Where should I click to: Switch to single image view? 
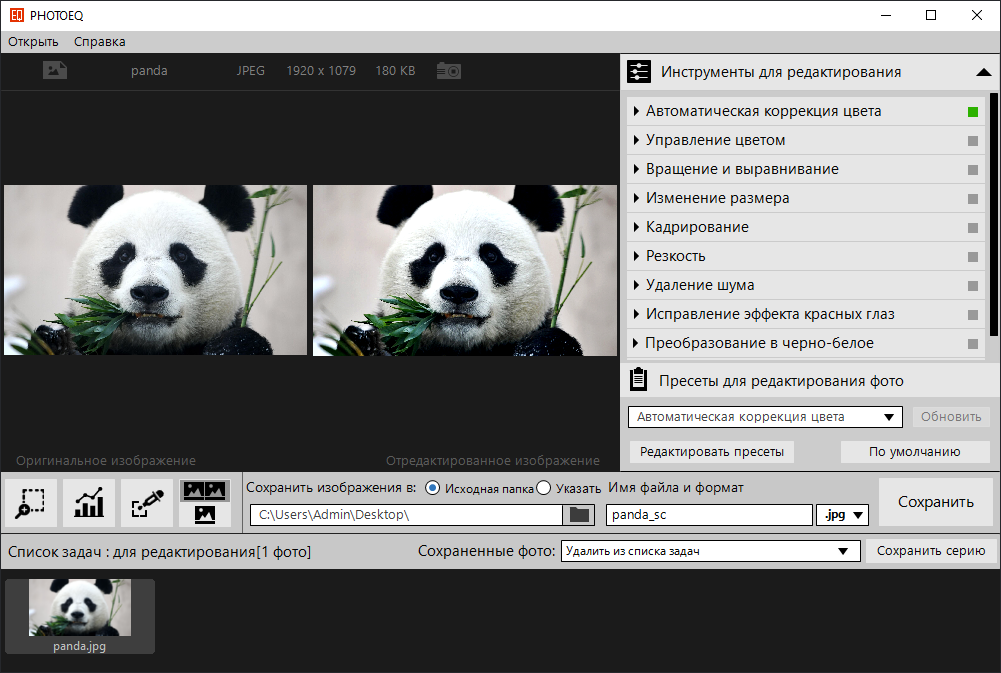[205, 514]
